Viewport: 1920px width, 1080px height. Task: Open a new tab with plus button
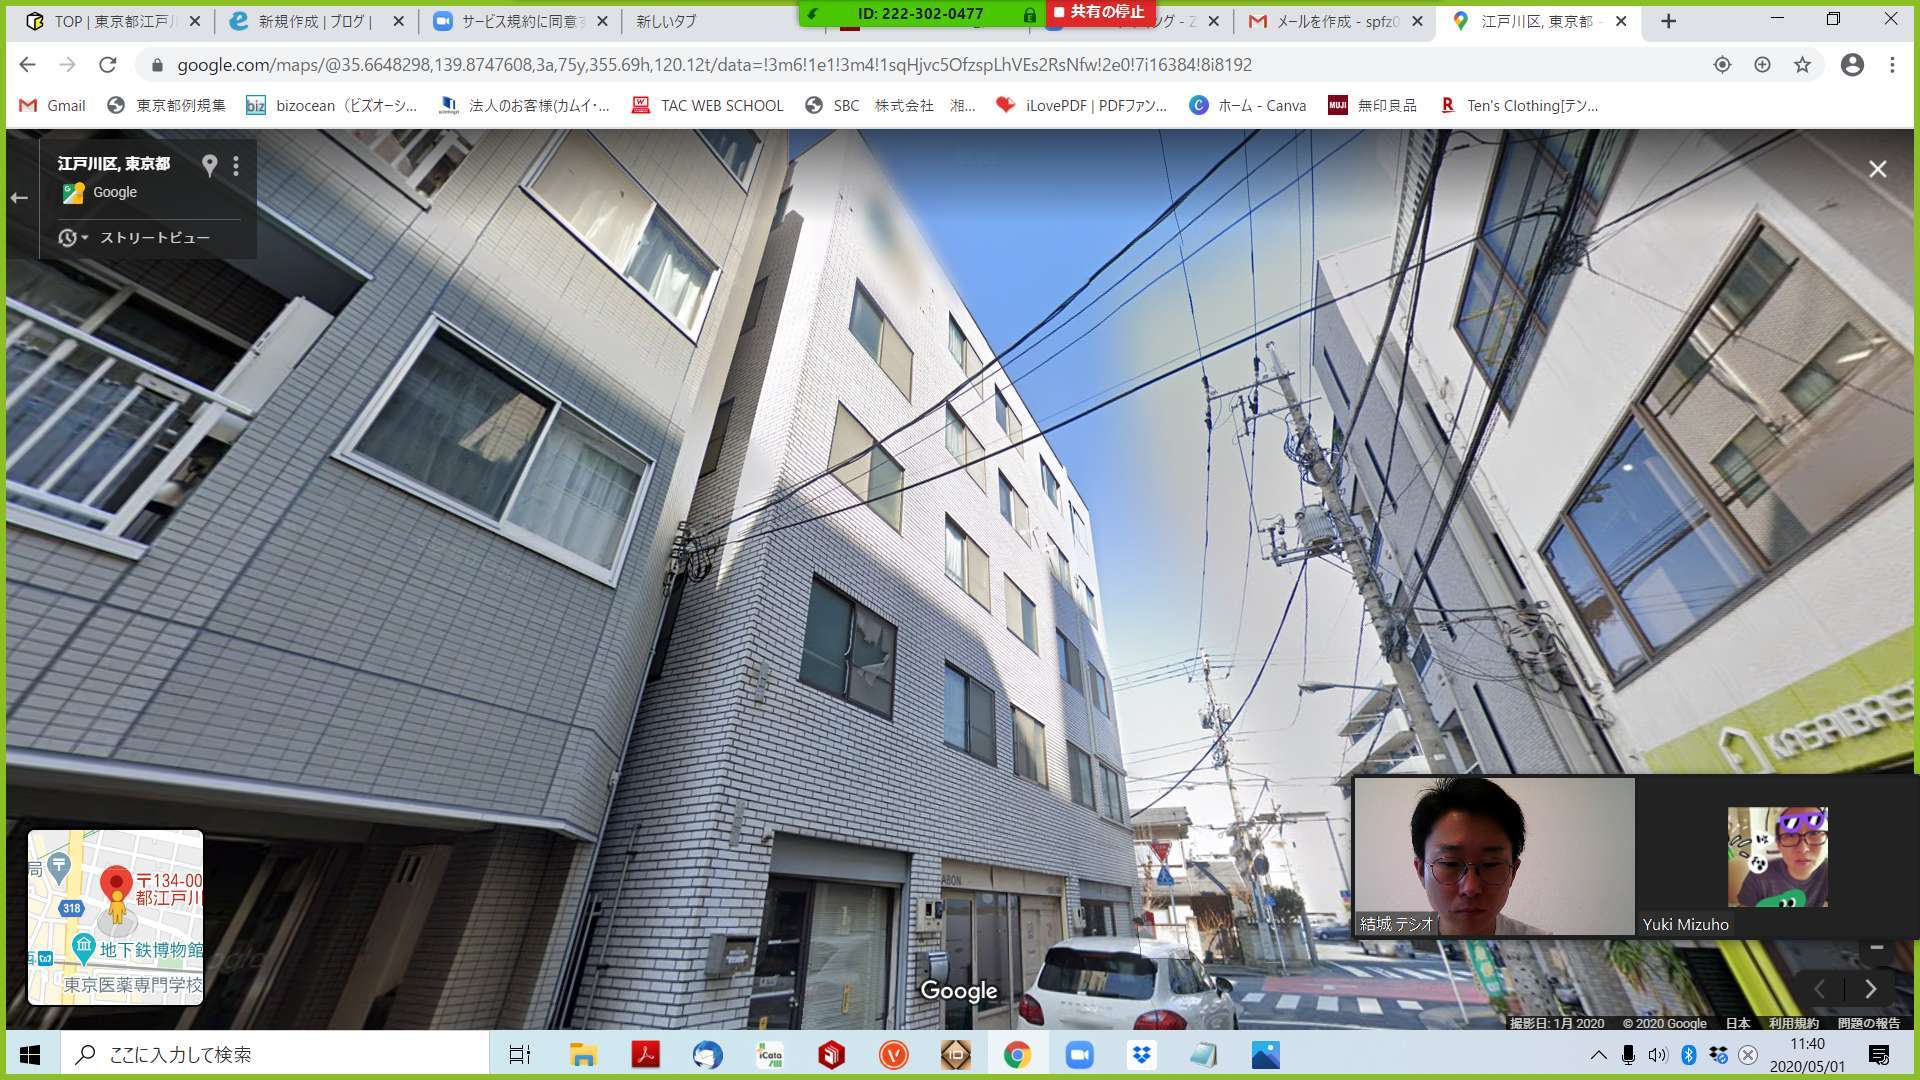(x=1668, y=21)
